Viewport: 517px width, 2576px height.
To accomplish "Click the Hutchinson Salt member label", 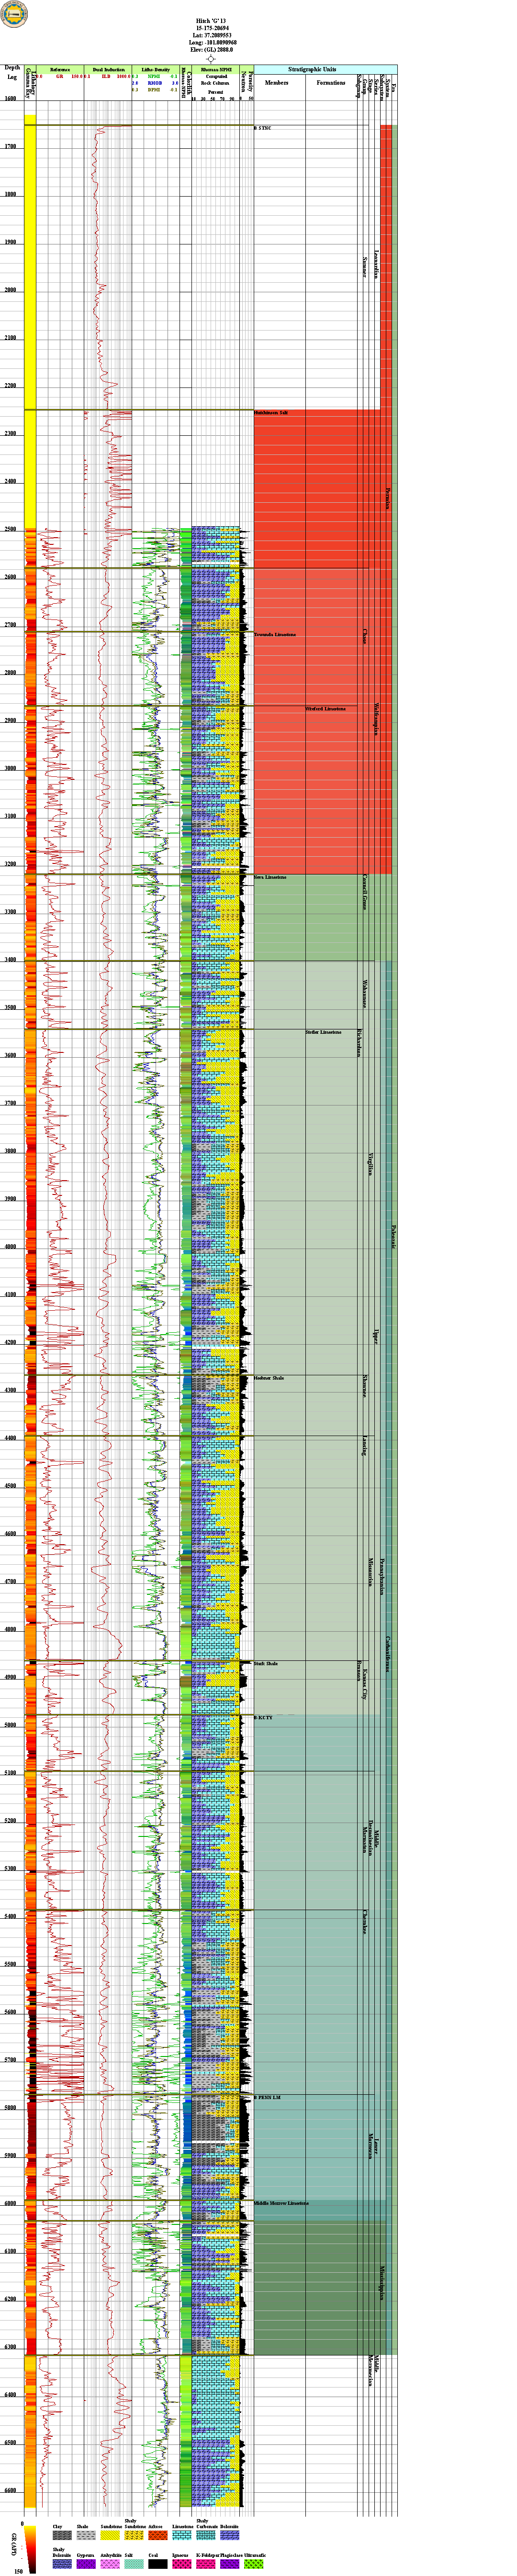I will [271, 412].
